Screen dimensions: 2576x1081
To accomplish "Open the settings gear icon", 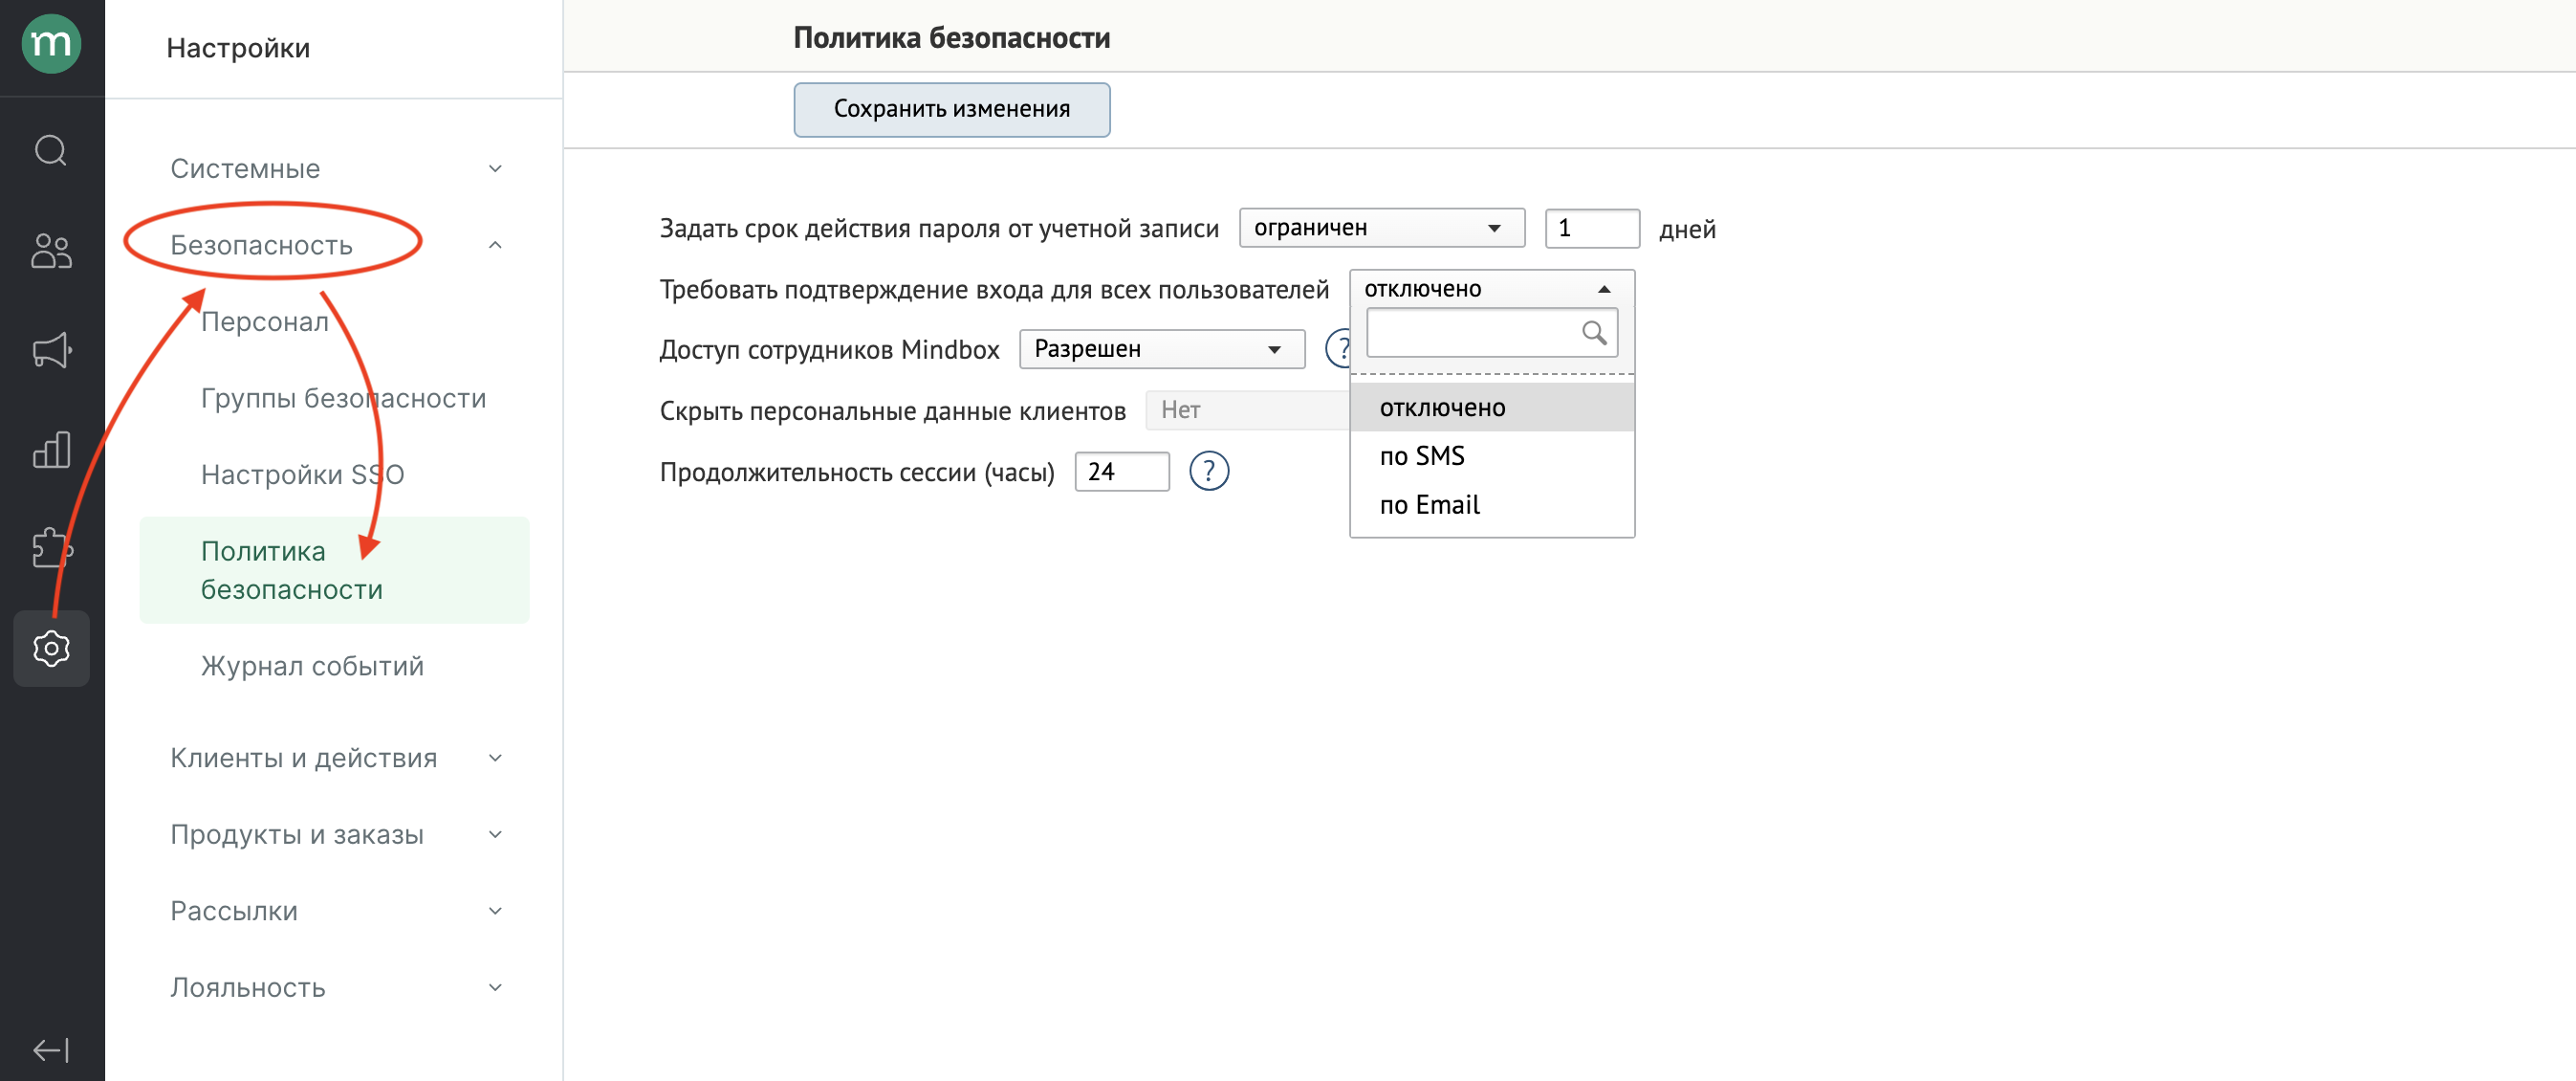I will coord(51,649).
